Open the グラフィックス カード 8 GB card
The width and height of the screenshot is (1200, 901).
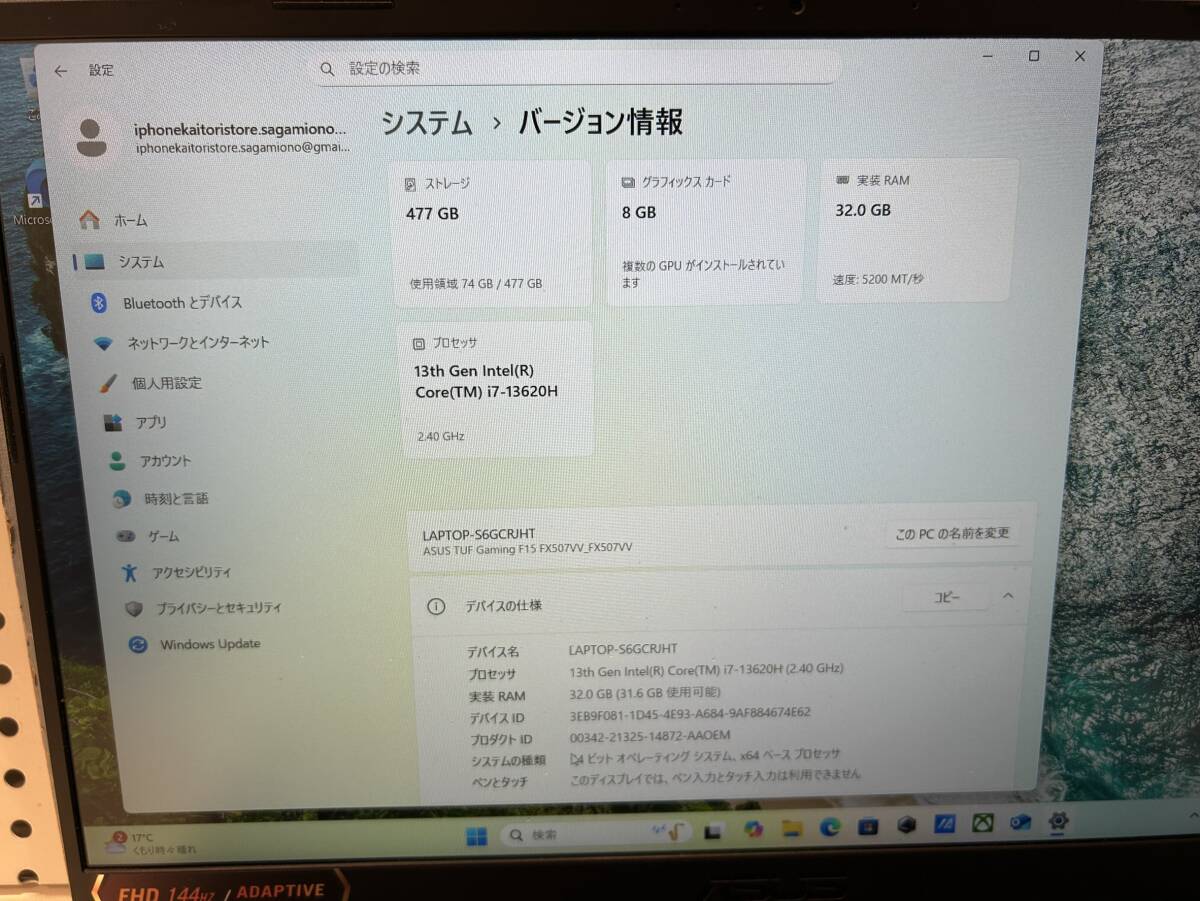(705, 232)
